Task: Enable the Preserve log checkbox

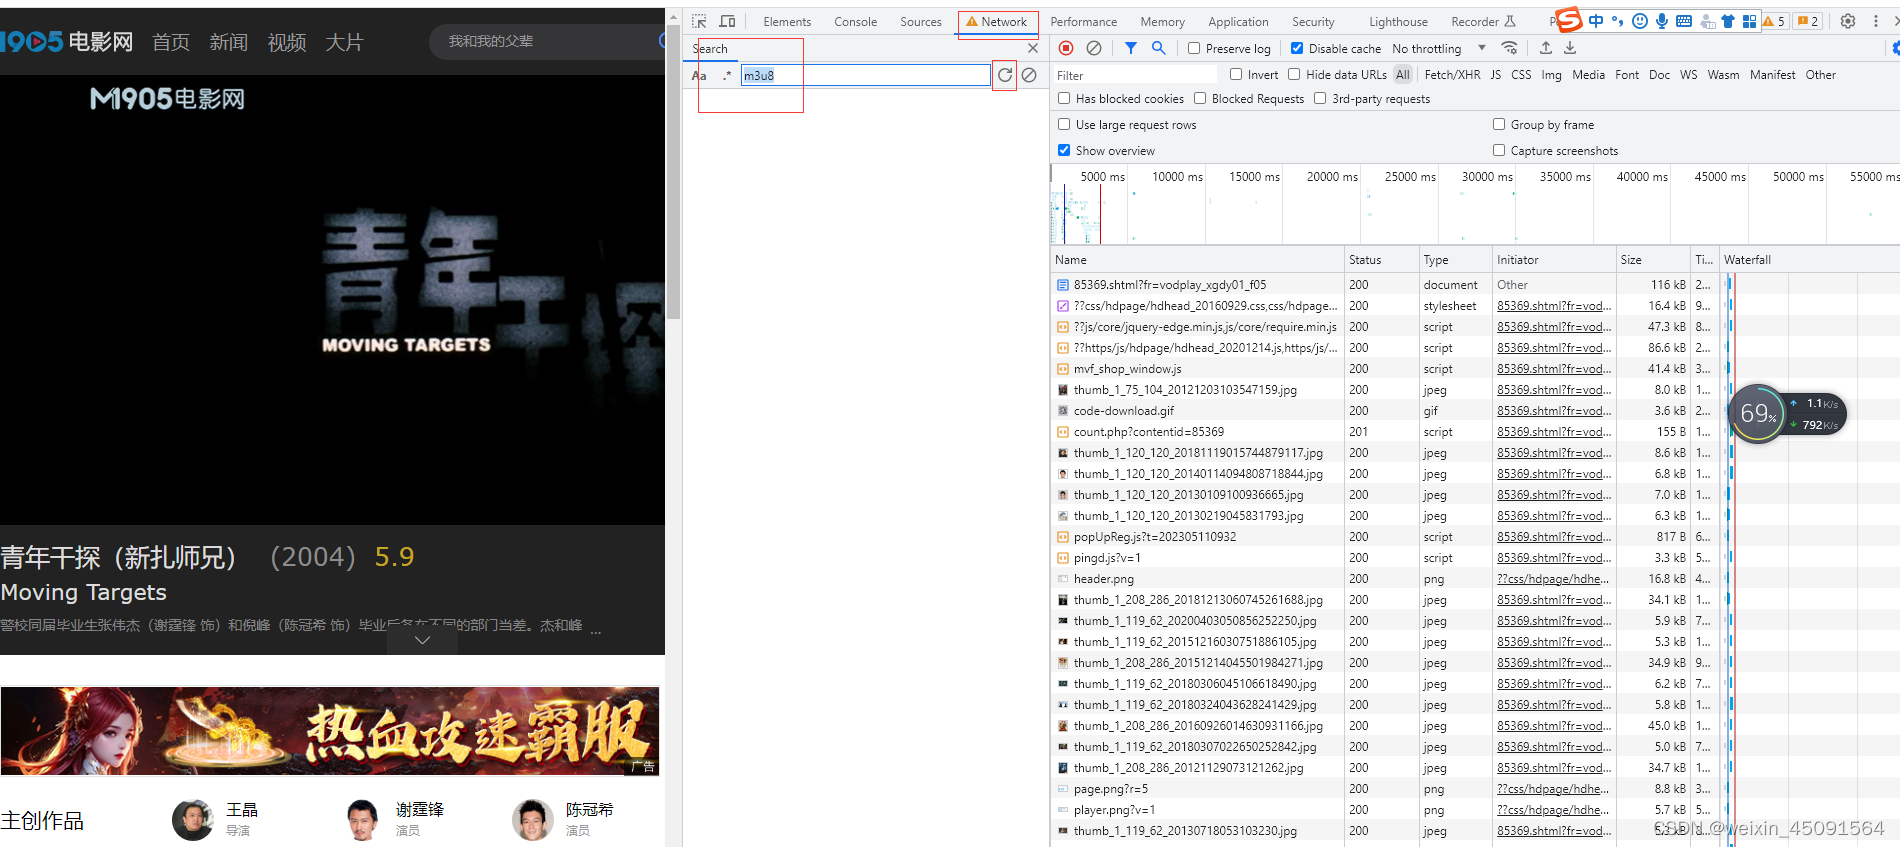Action: click(x=1194, y=48)
